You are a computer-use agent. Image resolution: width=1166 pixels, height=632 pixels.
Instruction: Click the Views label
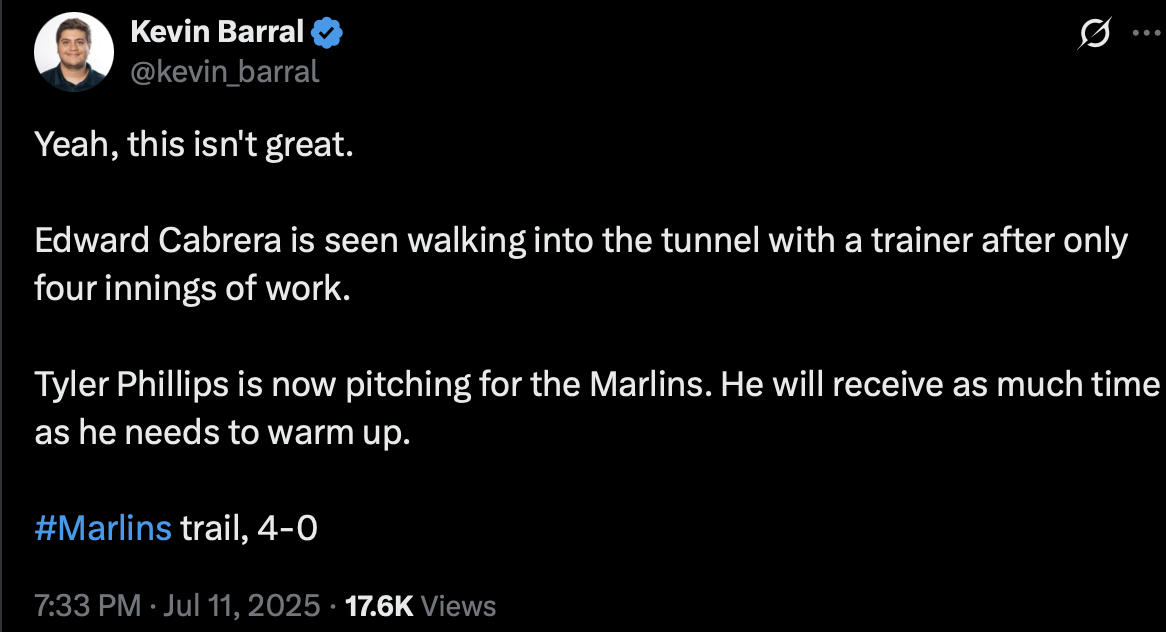459,606
